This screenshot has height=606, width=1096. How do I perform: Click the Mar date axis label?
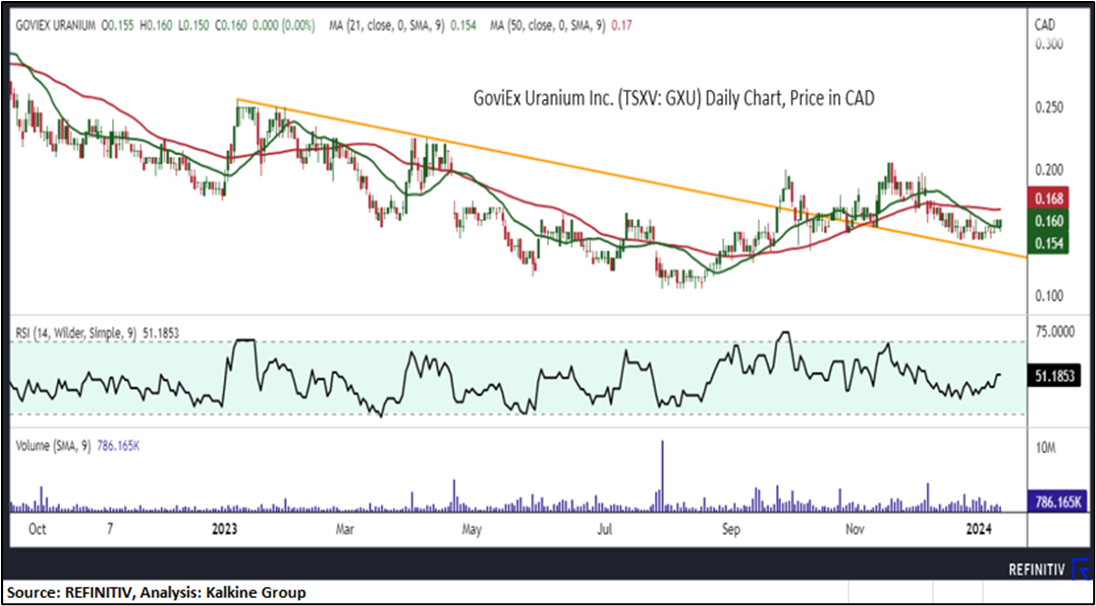point(346,529)
